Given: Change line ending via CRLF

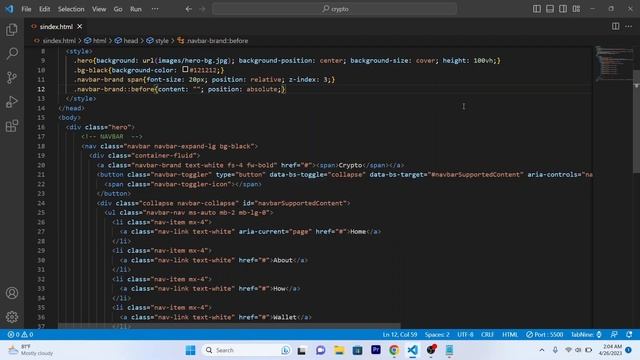Looking at the screenshot, I should 487,335.
